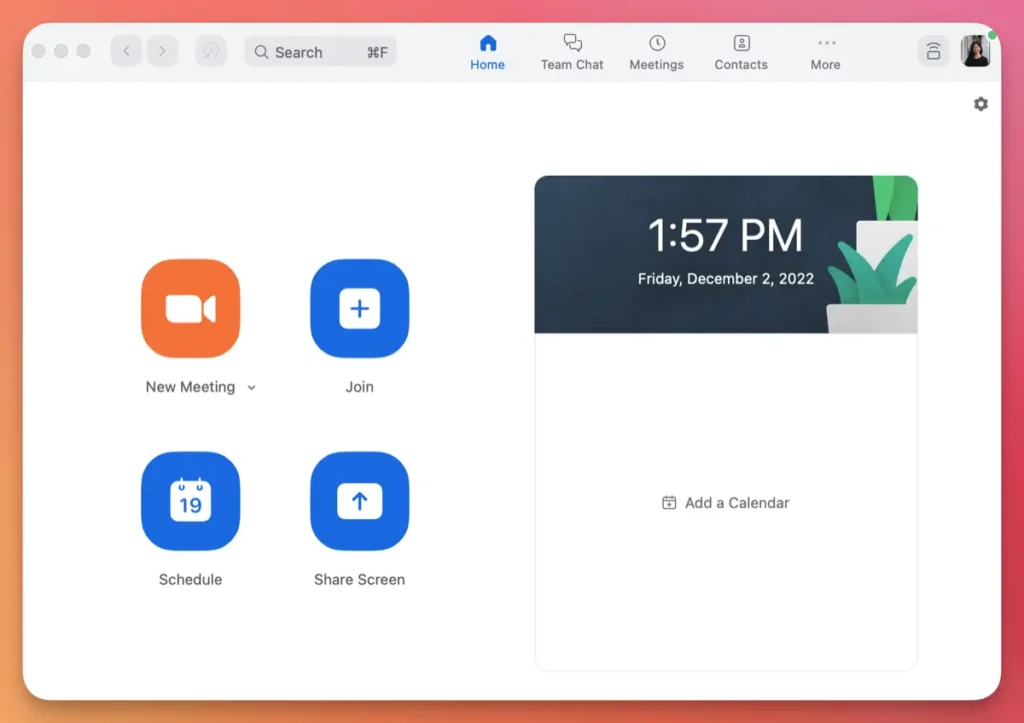Start a New Meeting with the orange camera icon
This screenshot has height=723, width=1024.
(x=190, y=309)
